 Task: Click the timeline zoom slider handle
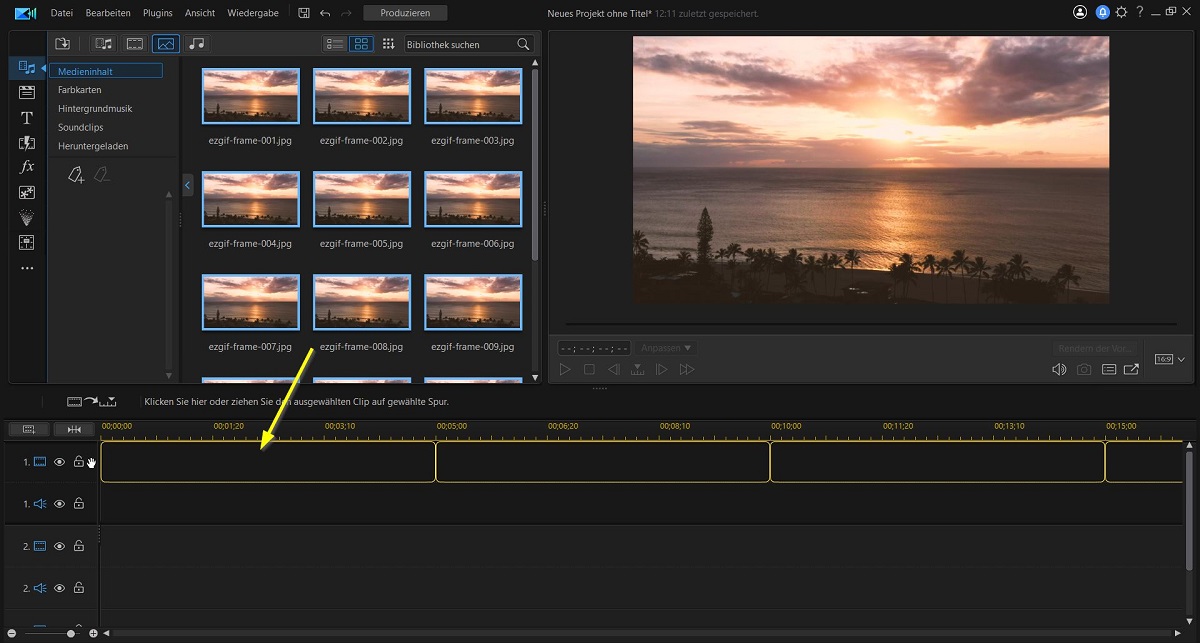click(x=71, y=633)
